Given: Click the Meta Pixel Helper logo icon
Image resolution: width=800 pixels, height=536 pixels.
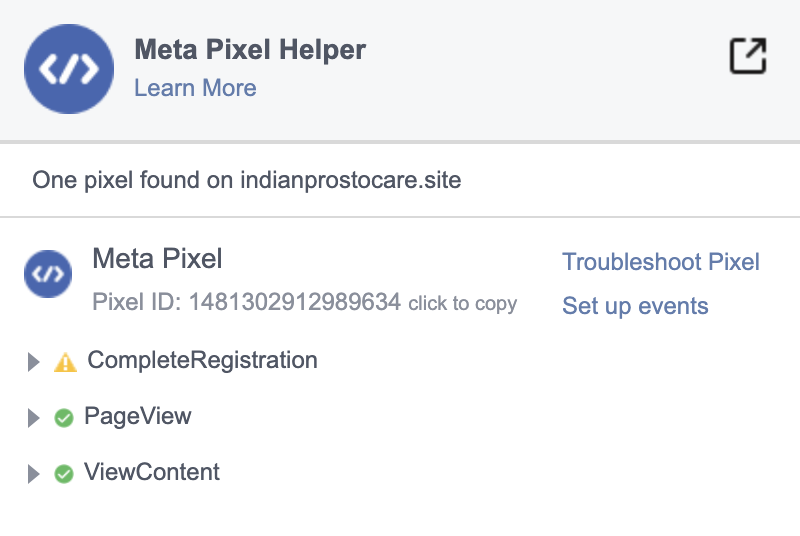Looking at the screenshot, I should [70, 69].
